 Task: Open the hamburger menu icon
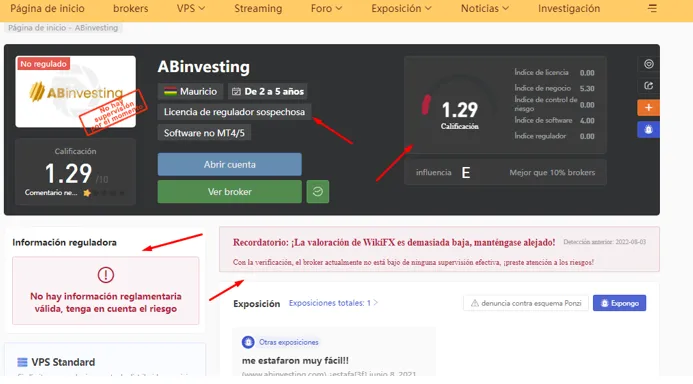pos(652,8)
